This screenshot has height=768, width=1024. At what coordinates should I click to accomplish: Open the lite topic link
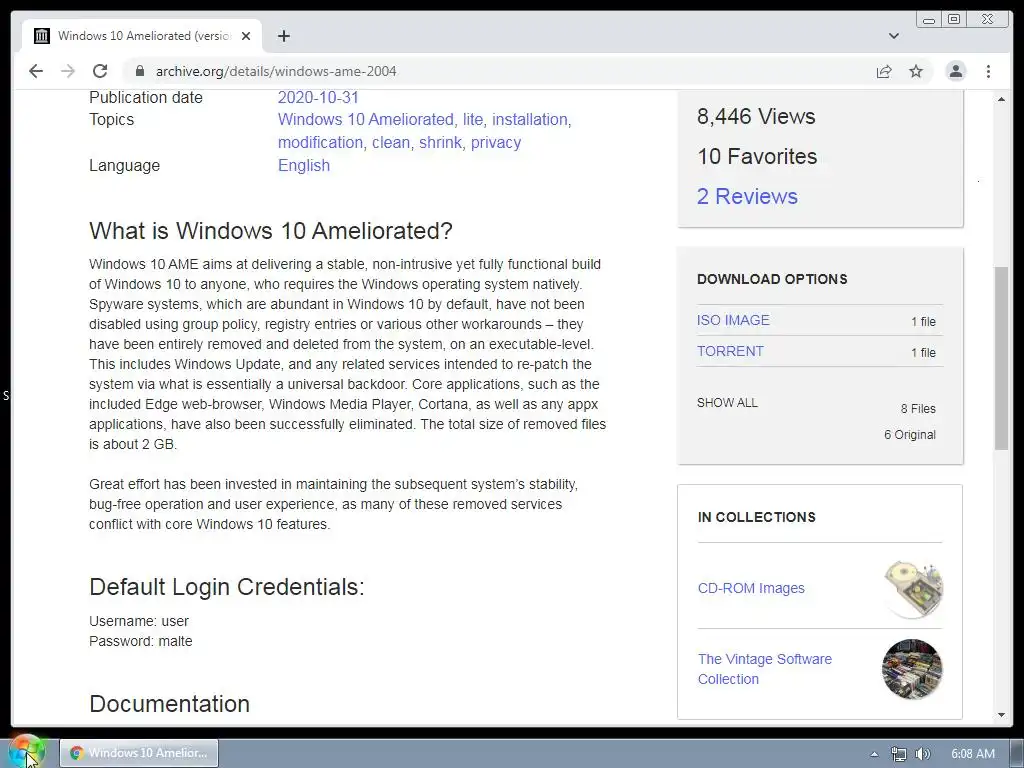[472, 120]
